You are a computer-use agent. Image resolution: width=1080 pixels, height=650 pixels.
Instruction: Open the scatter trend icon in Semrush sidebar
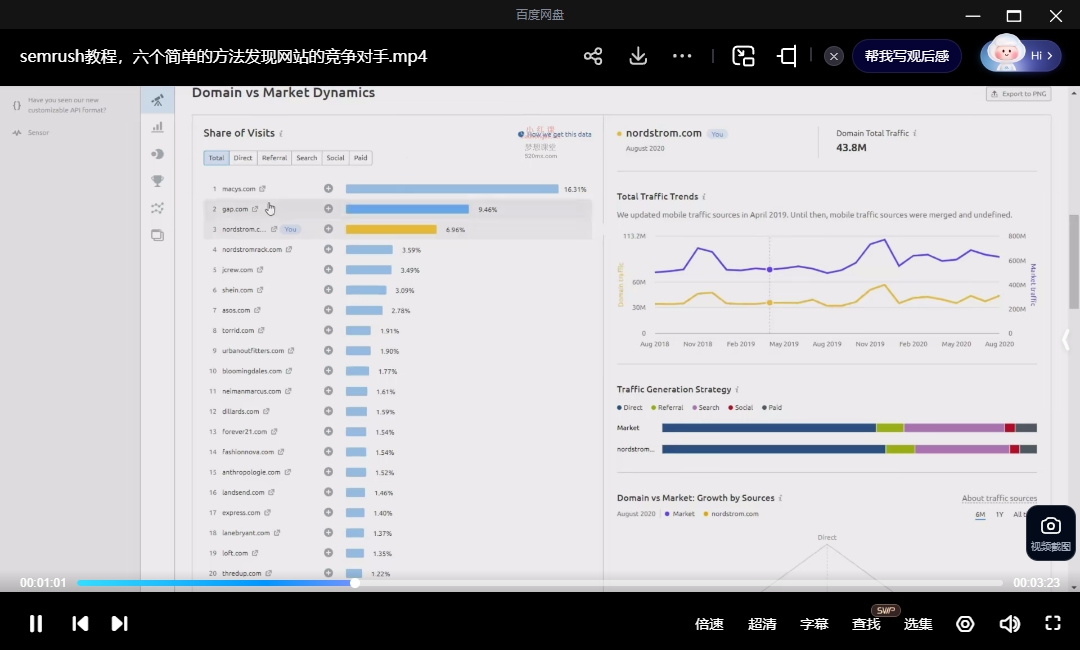158,208
